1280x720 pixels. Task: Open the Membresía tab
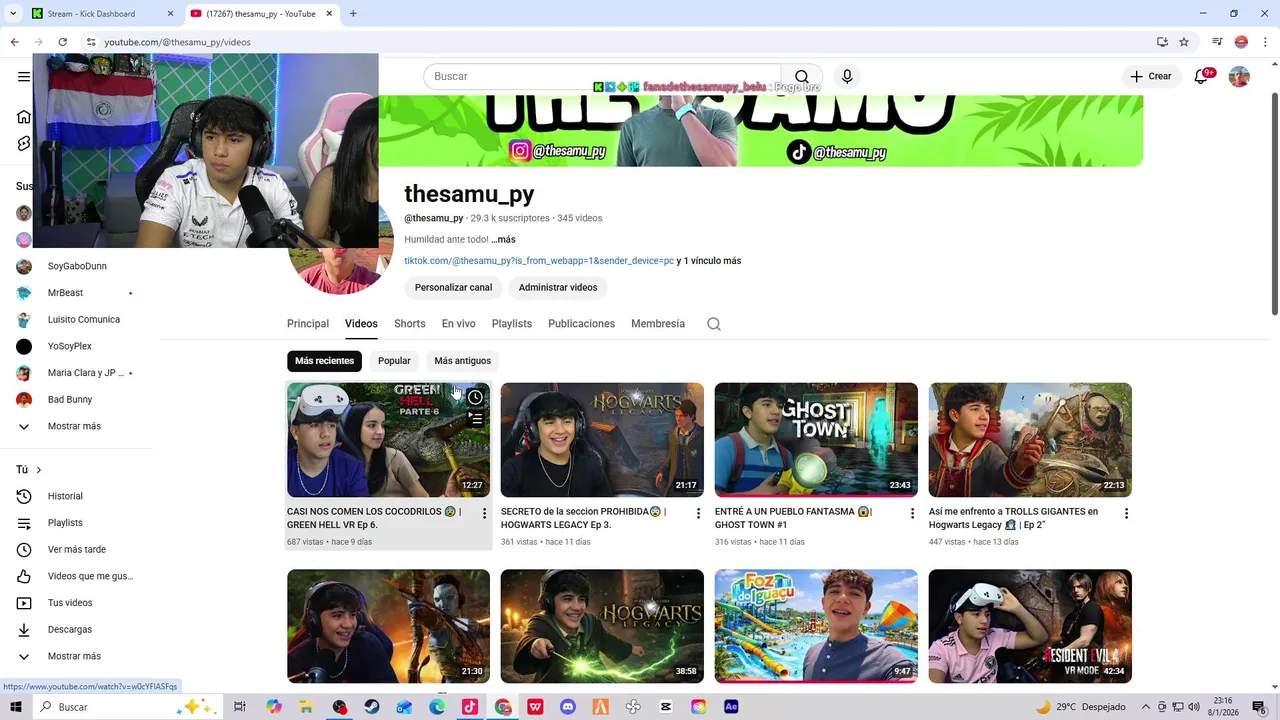[658, 324]
